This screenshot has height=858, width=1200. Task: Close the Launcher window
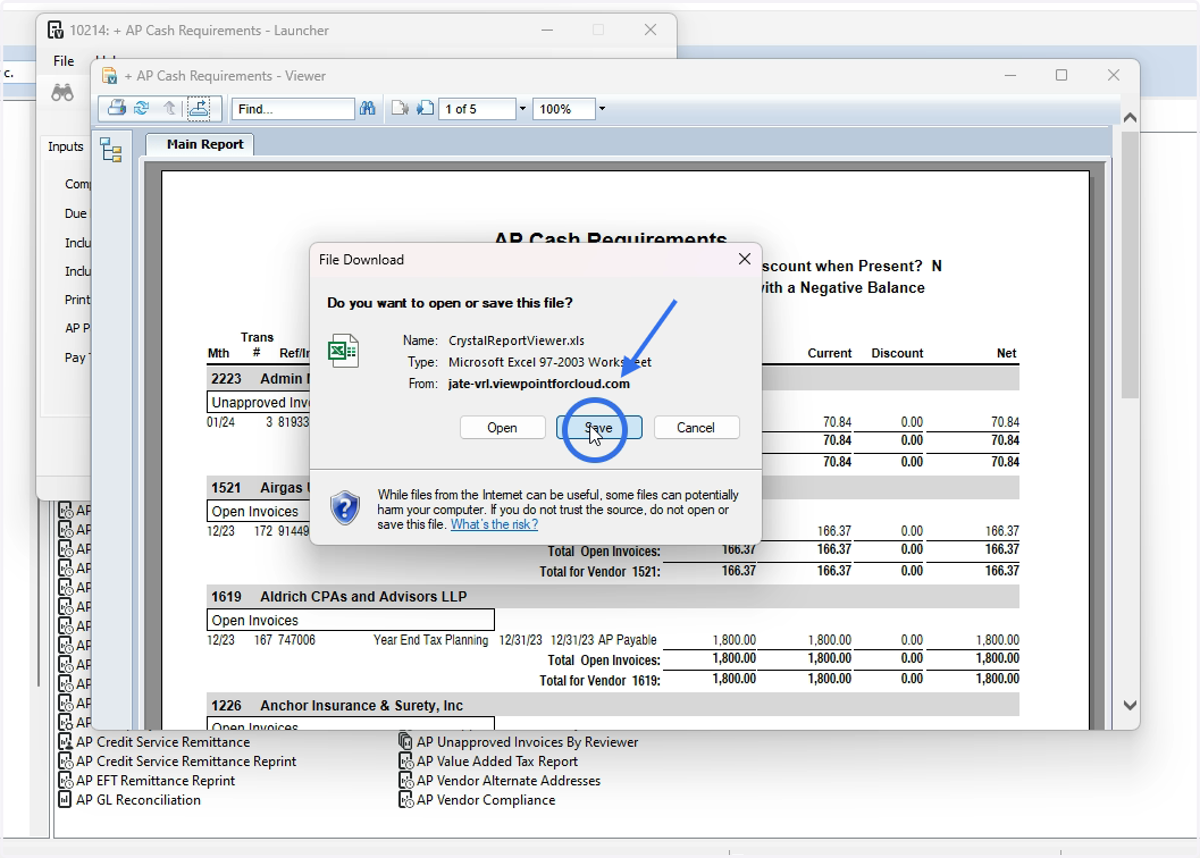(650, 30)
